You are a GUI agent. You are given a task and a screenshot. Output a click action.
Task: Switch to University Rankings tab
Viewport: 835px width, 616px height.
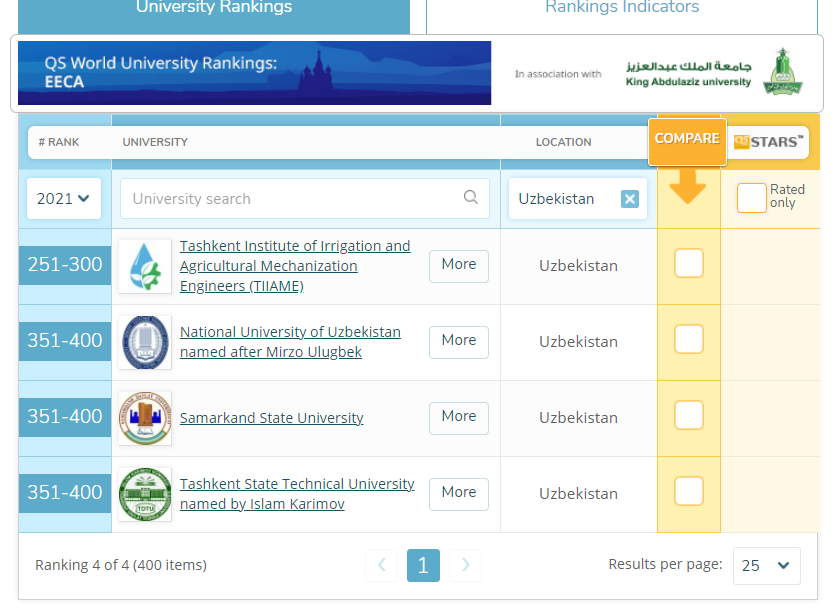click(214, 10)
